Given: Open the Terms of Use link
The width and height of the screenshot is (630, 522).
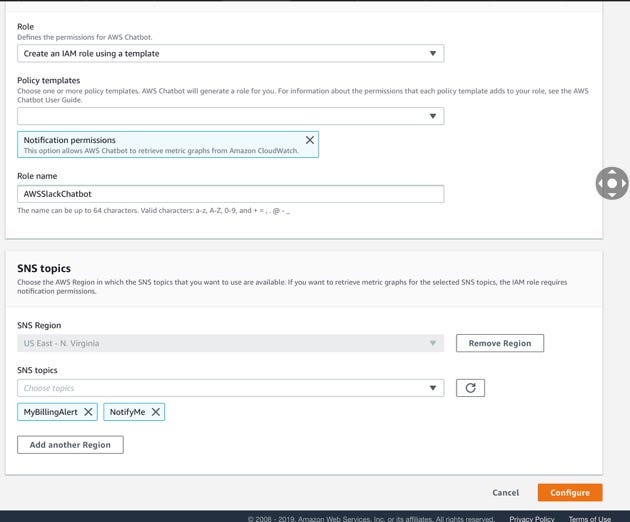Looking at the screenshot, I should (x=589, y=519).
